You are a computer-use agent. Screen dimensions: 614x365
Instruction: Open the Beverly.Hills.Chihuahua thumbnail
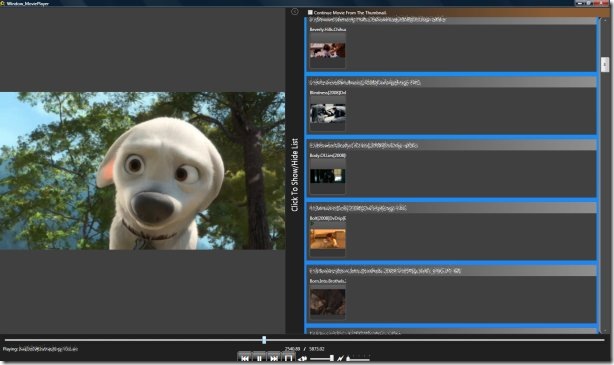[327, 51]
